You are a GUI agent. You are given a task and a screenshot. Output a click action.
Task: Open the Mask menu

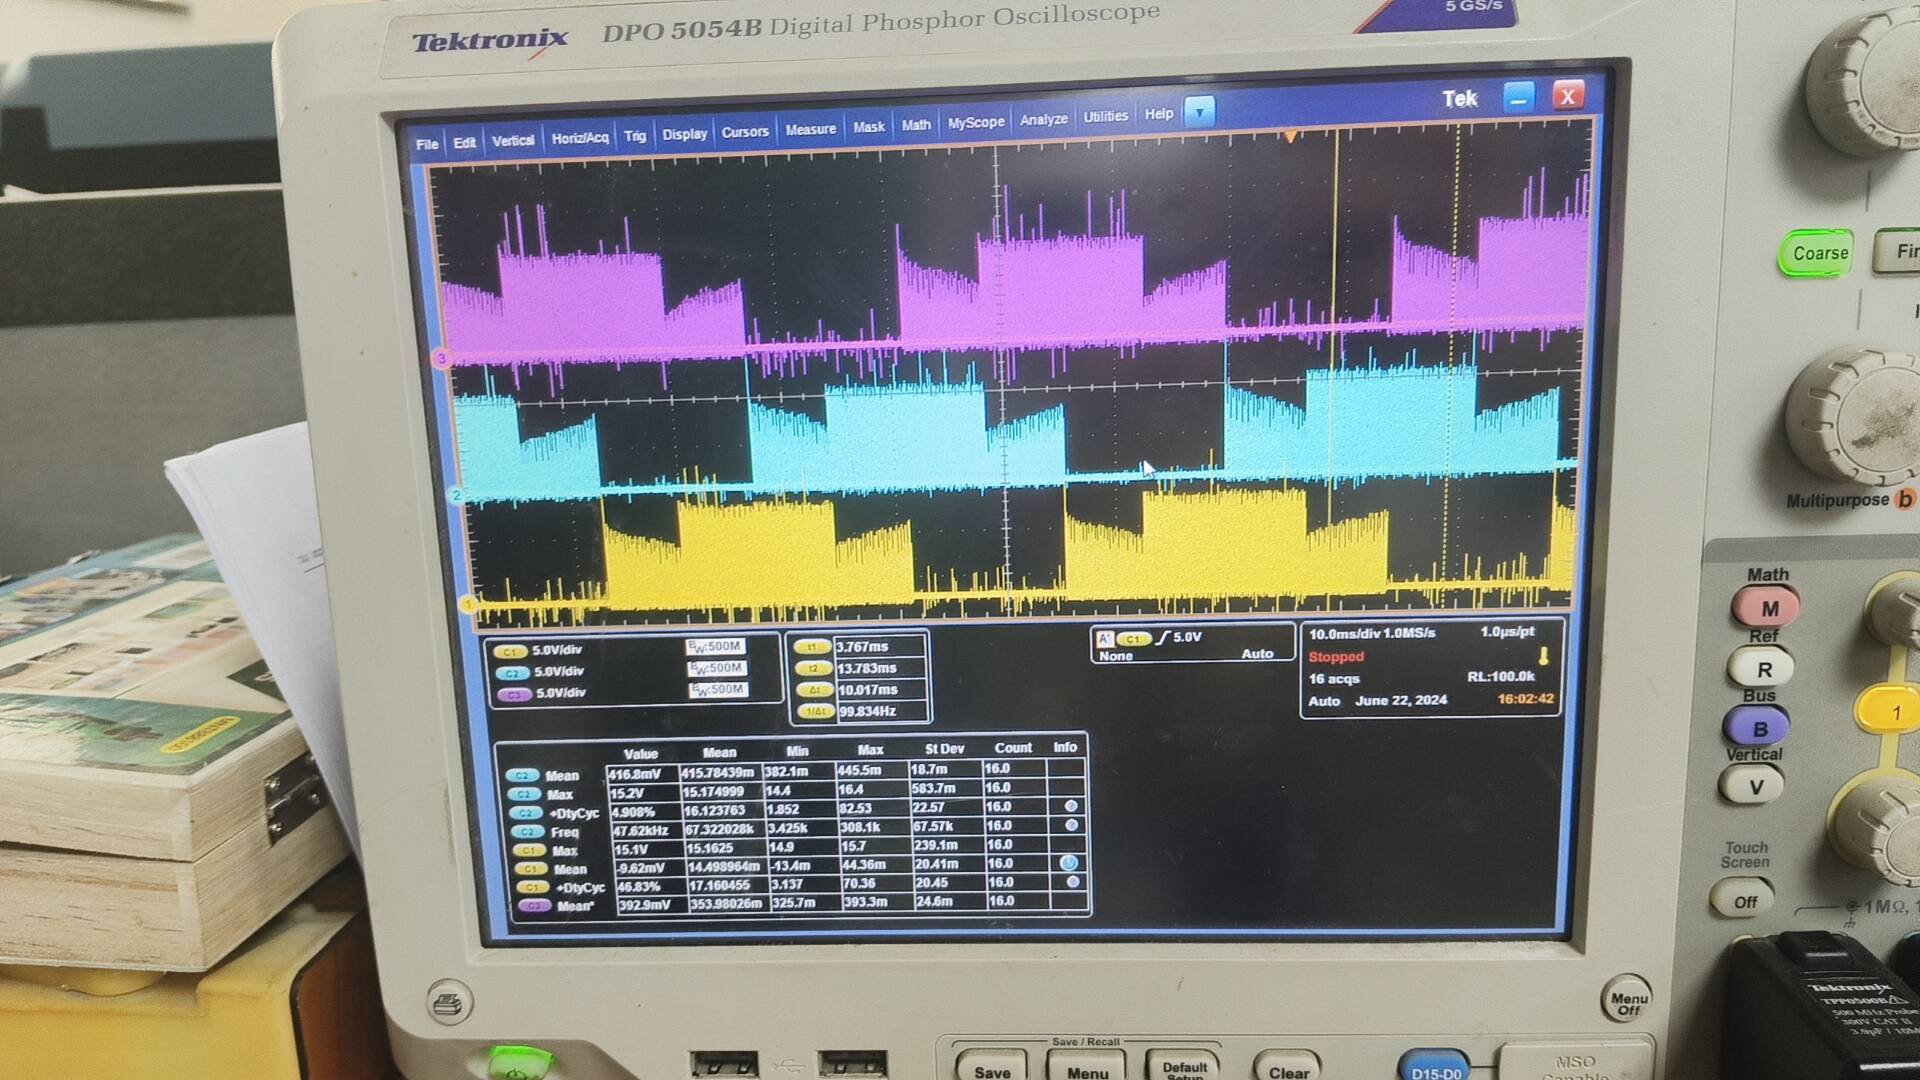[869, 127]
